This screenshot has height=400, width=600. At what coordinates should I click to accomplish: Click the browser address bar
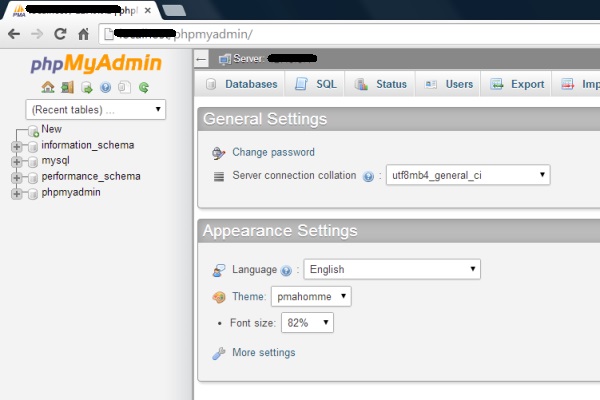coord(349,34)
